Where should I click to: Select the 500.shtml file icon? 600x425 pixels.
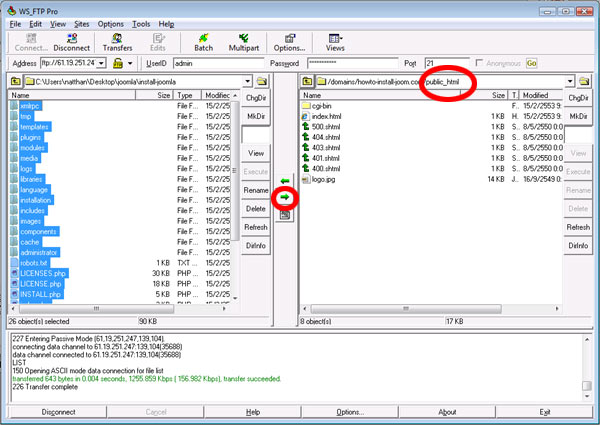[305, 127]
